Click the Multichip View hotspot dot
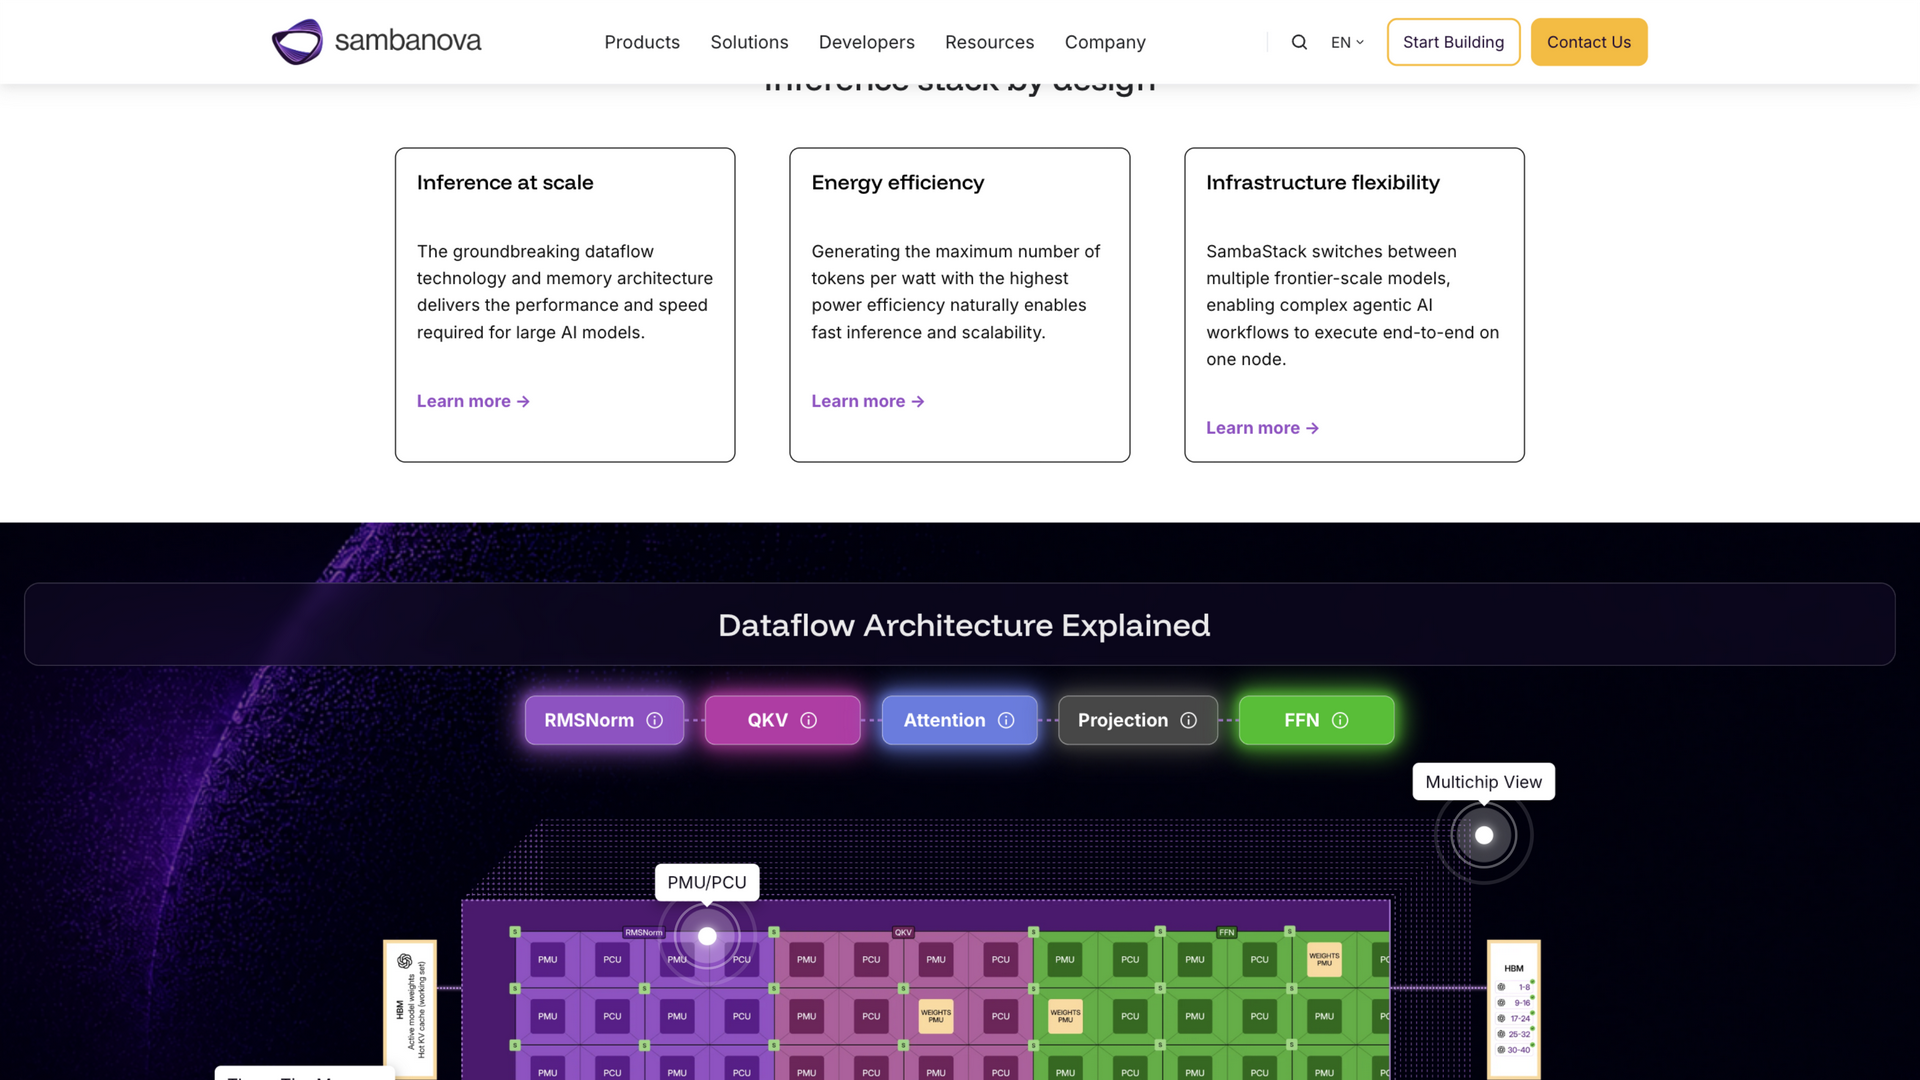The image size is (1920, 1080). click(x=1484, y=835)
